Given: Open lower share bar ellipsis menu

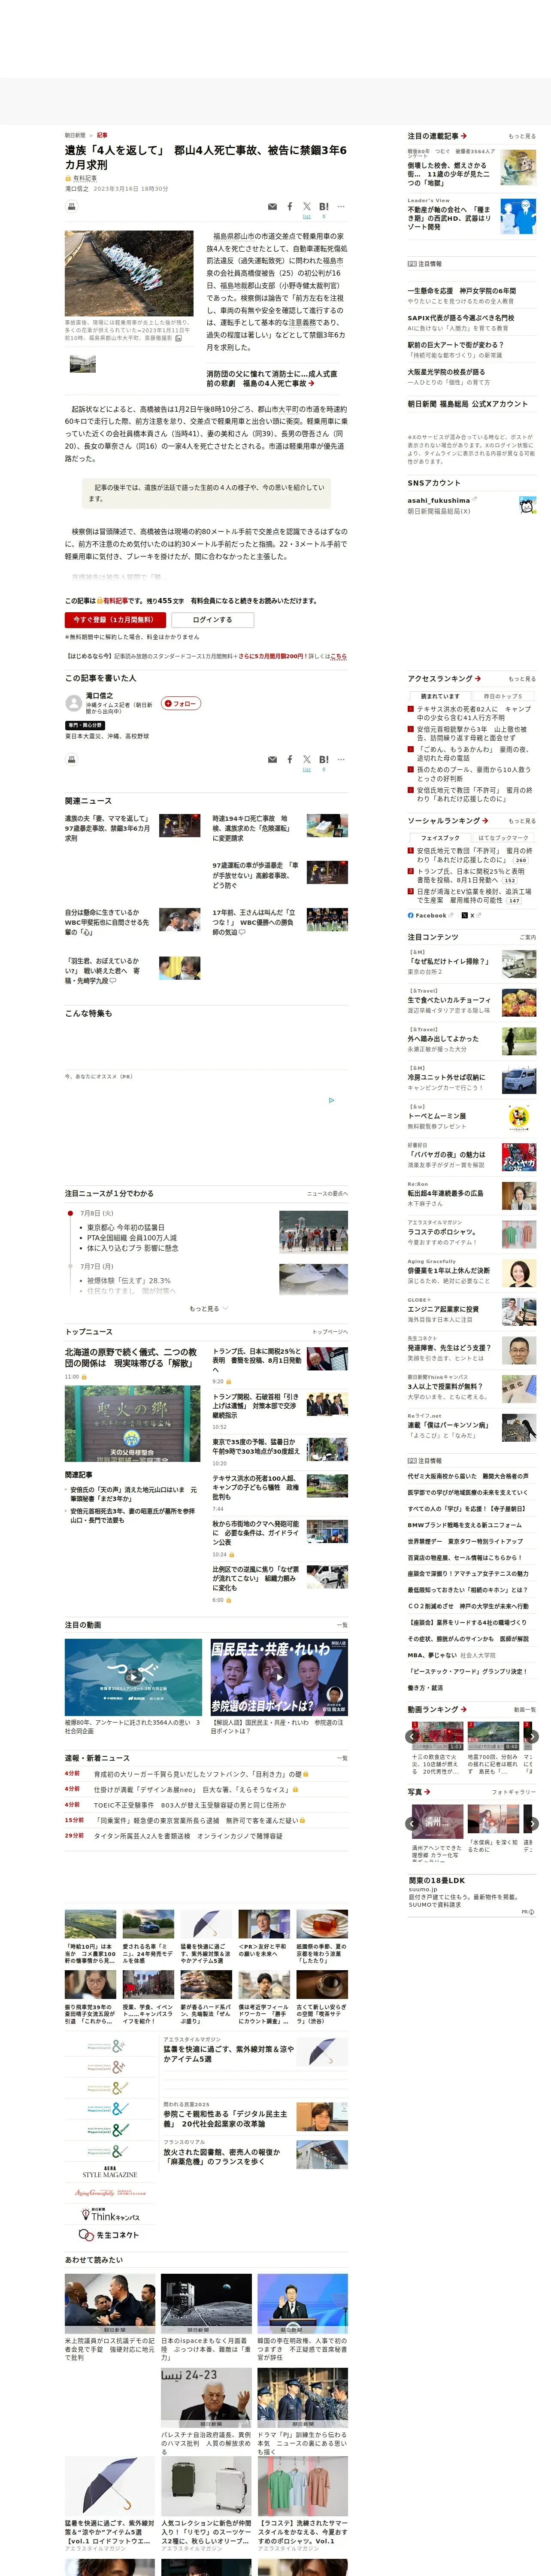Looking at the screenshot, I should click(341, 760).
